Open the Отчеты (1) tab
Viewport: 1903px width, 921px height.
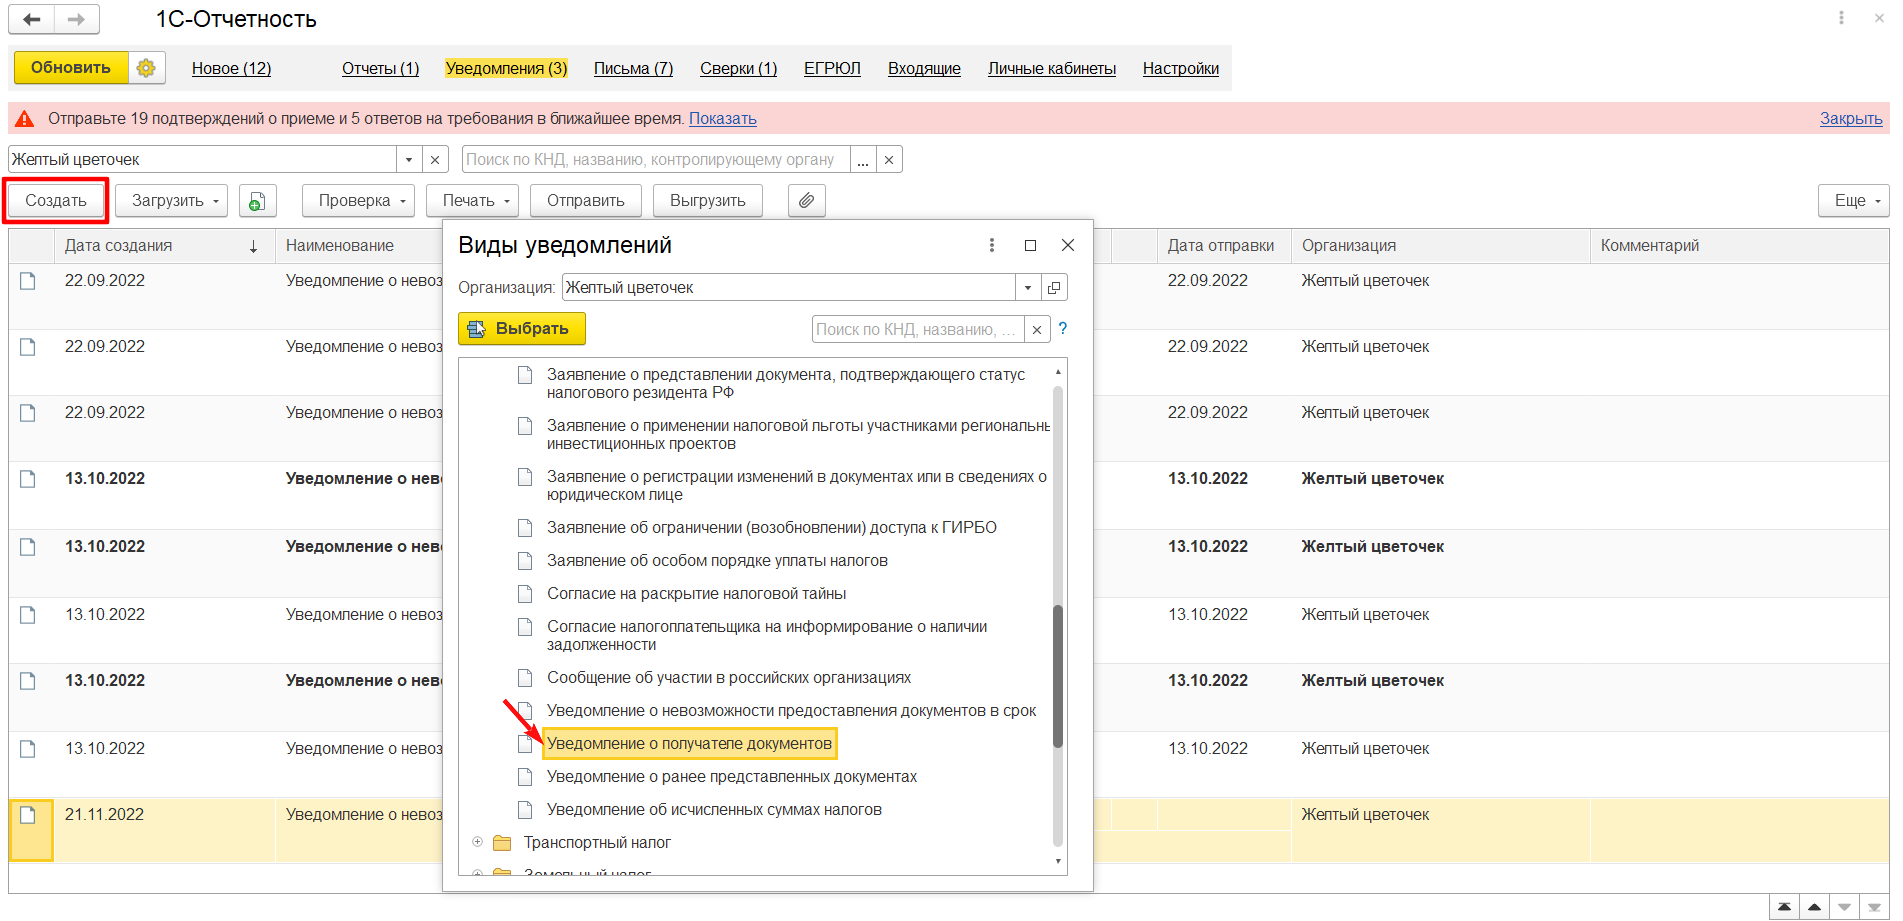point(380,69)
